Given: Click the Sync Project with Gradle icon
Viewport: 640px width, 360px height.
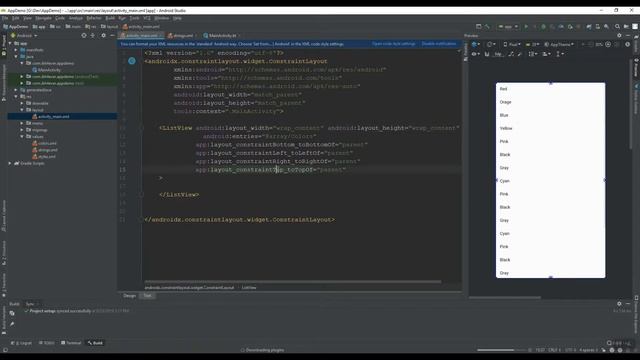Looking at the screenshot, I should (589, 27).
